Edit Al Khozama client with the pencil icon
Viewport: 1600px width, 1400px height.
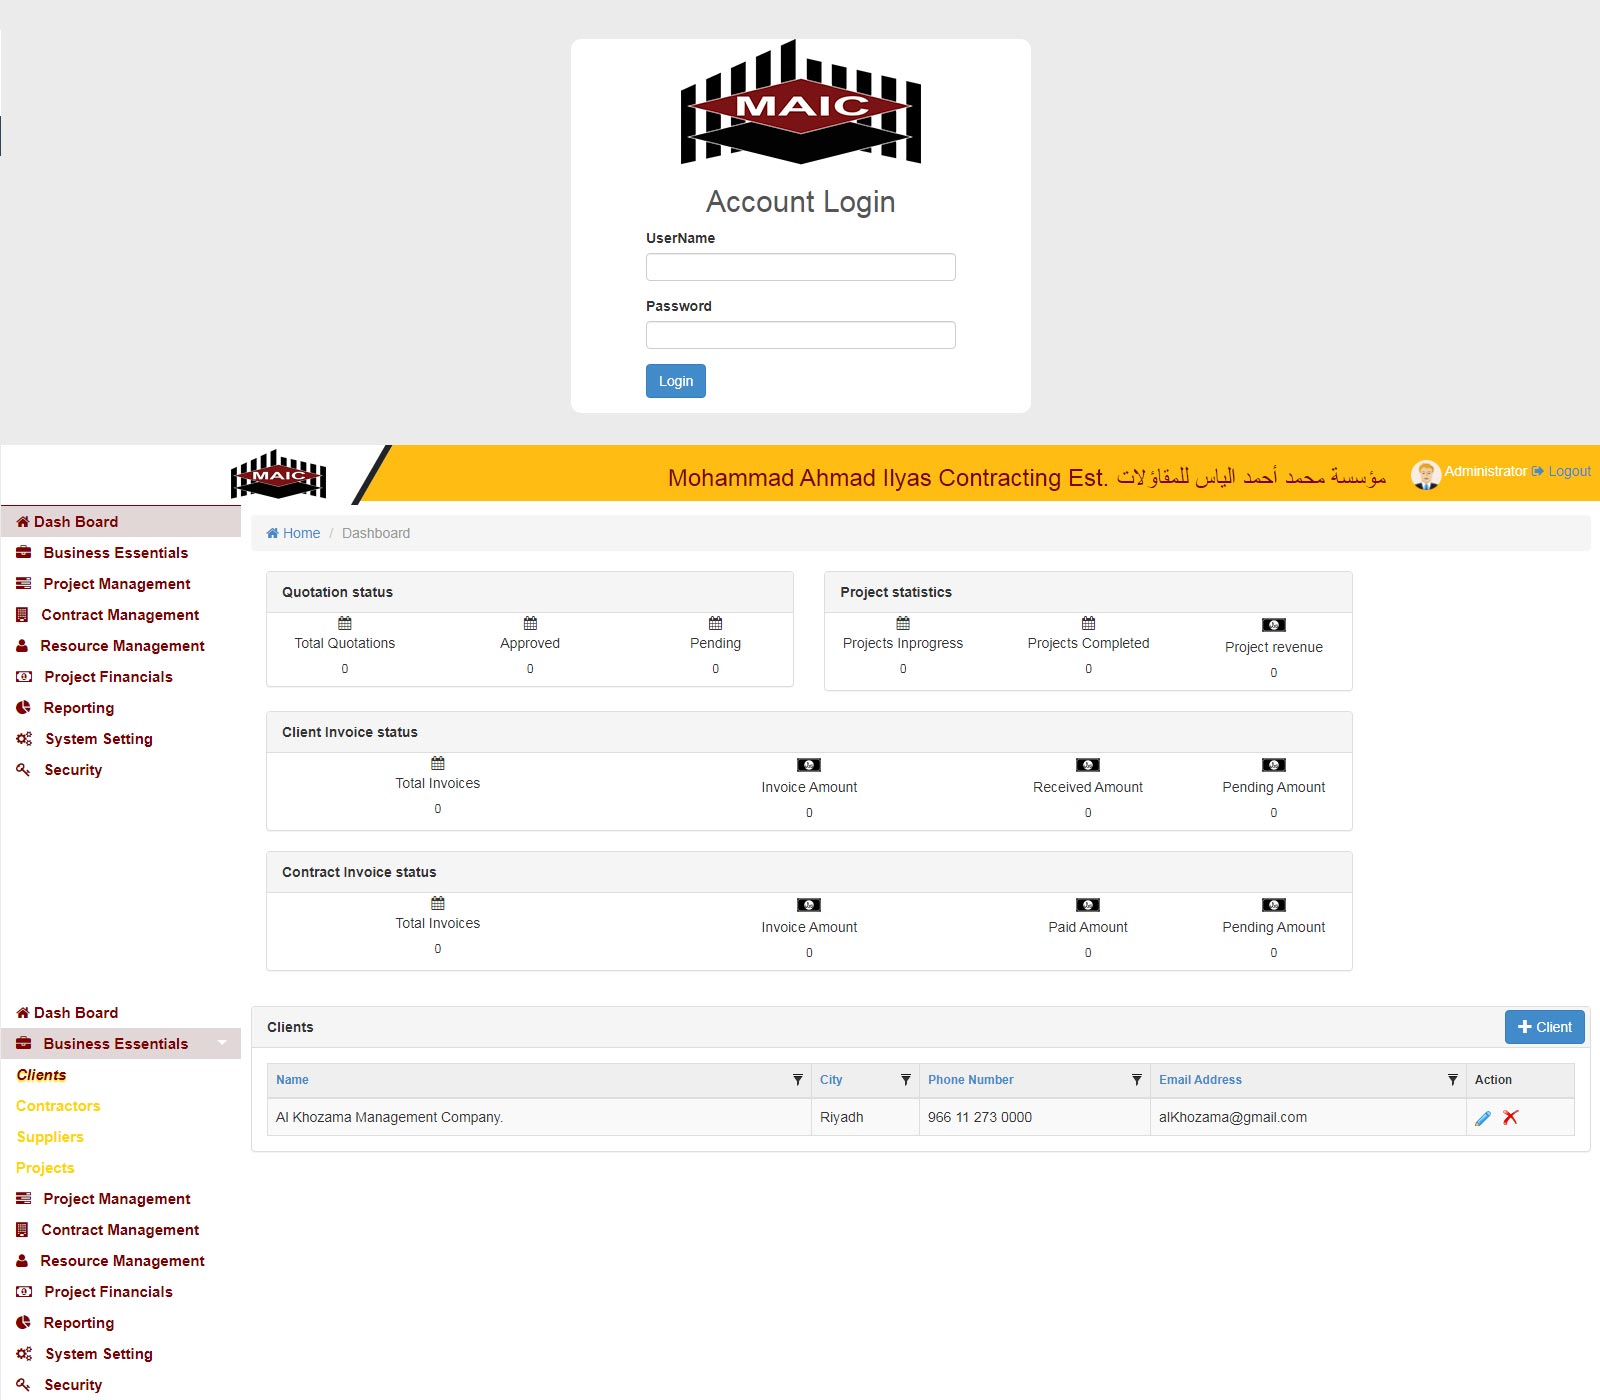pos(1483,1118)
